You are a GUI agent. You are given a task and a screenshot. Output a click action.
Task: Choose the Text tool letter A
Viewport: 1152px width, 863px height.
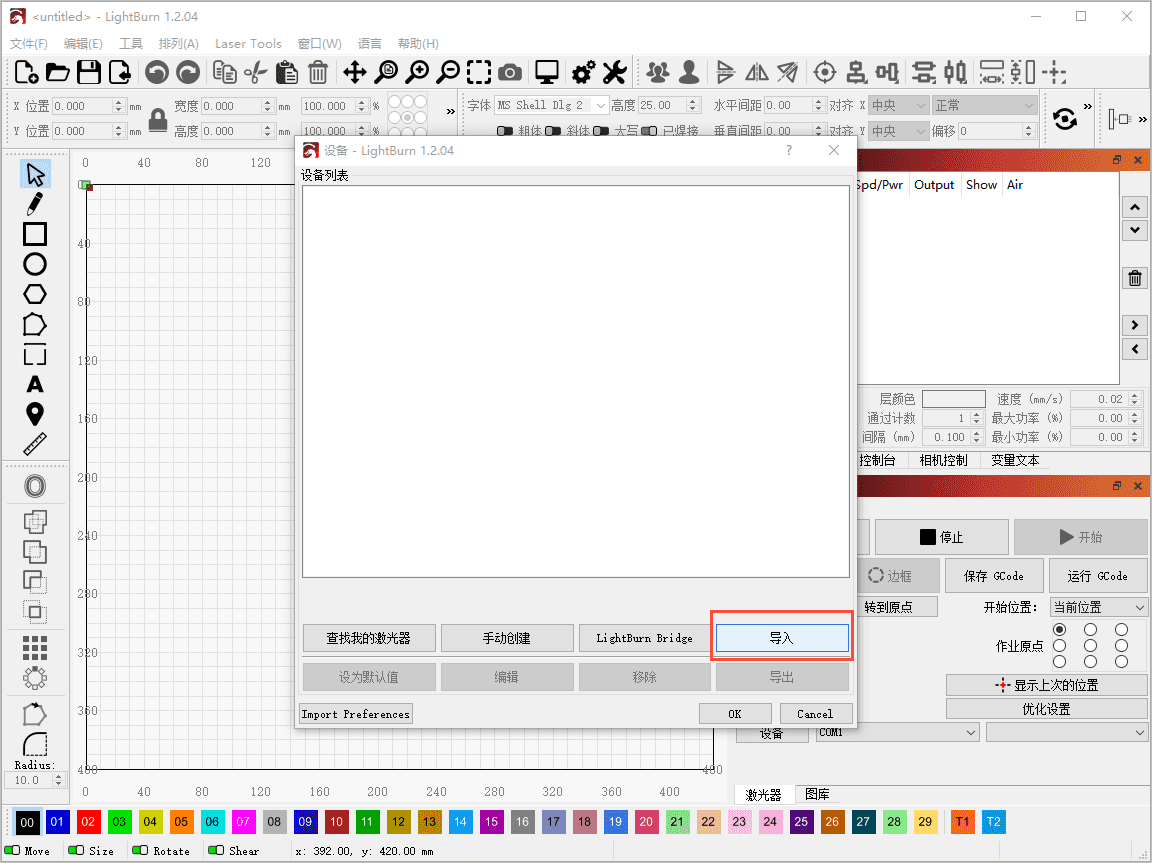point(35,384)
